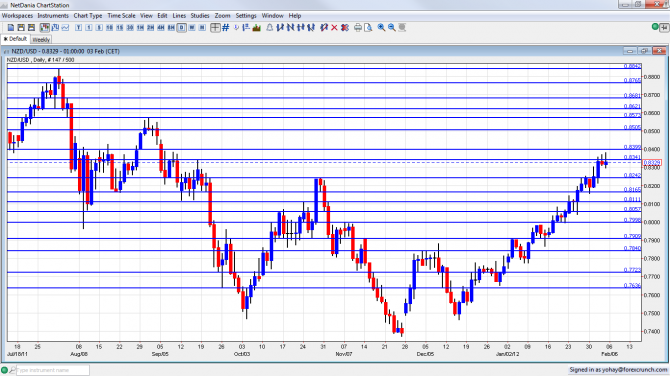
Task: Click the signed-in account text in status bar
Action: pos(618,370)
